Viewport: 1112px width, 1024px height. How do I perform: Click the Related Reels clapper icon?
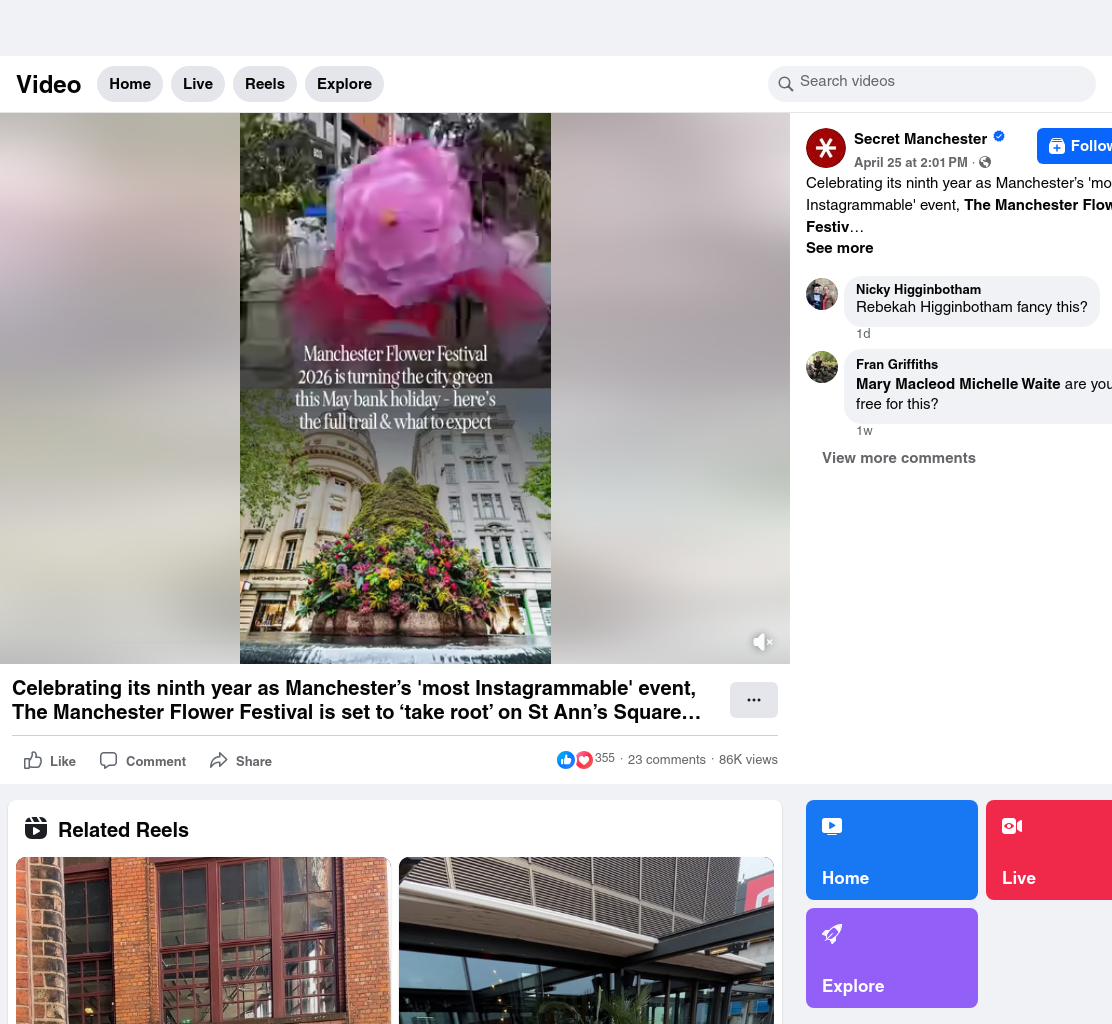click(x=36, y=828)
